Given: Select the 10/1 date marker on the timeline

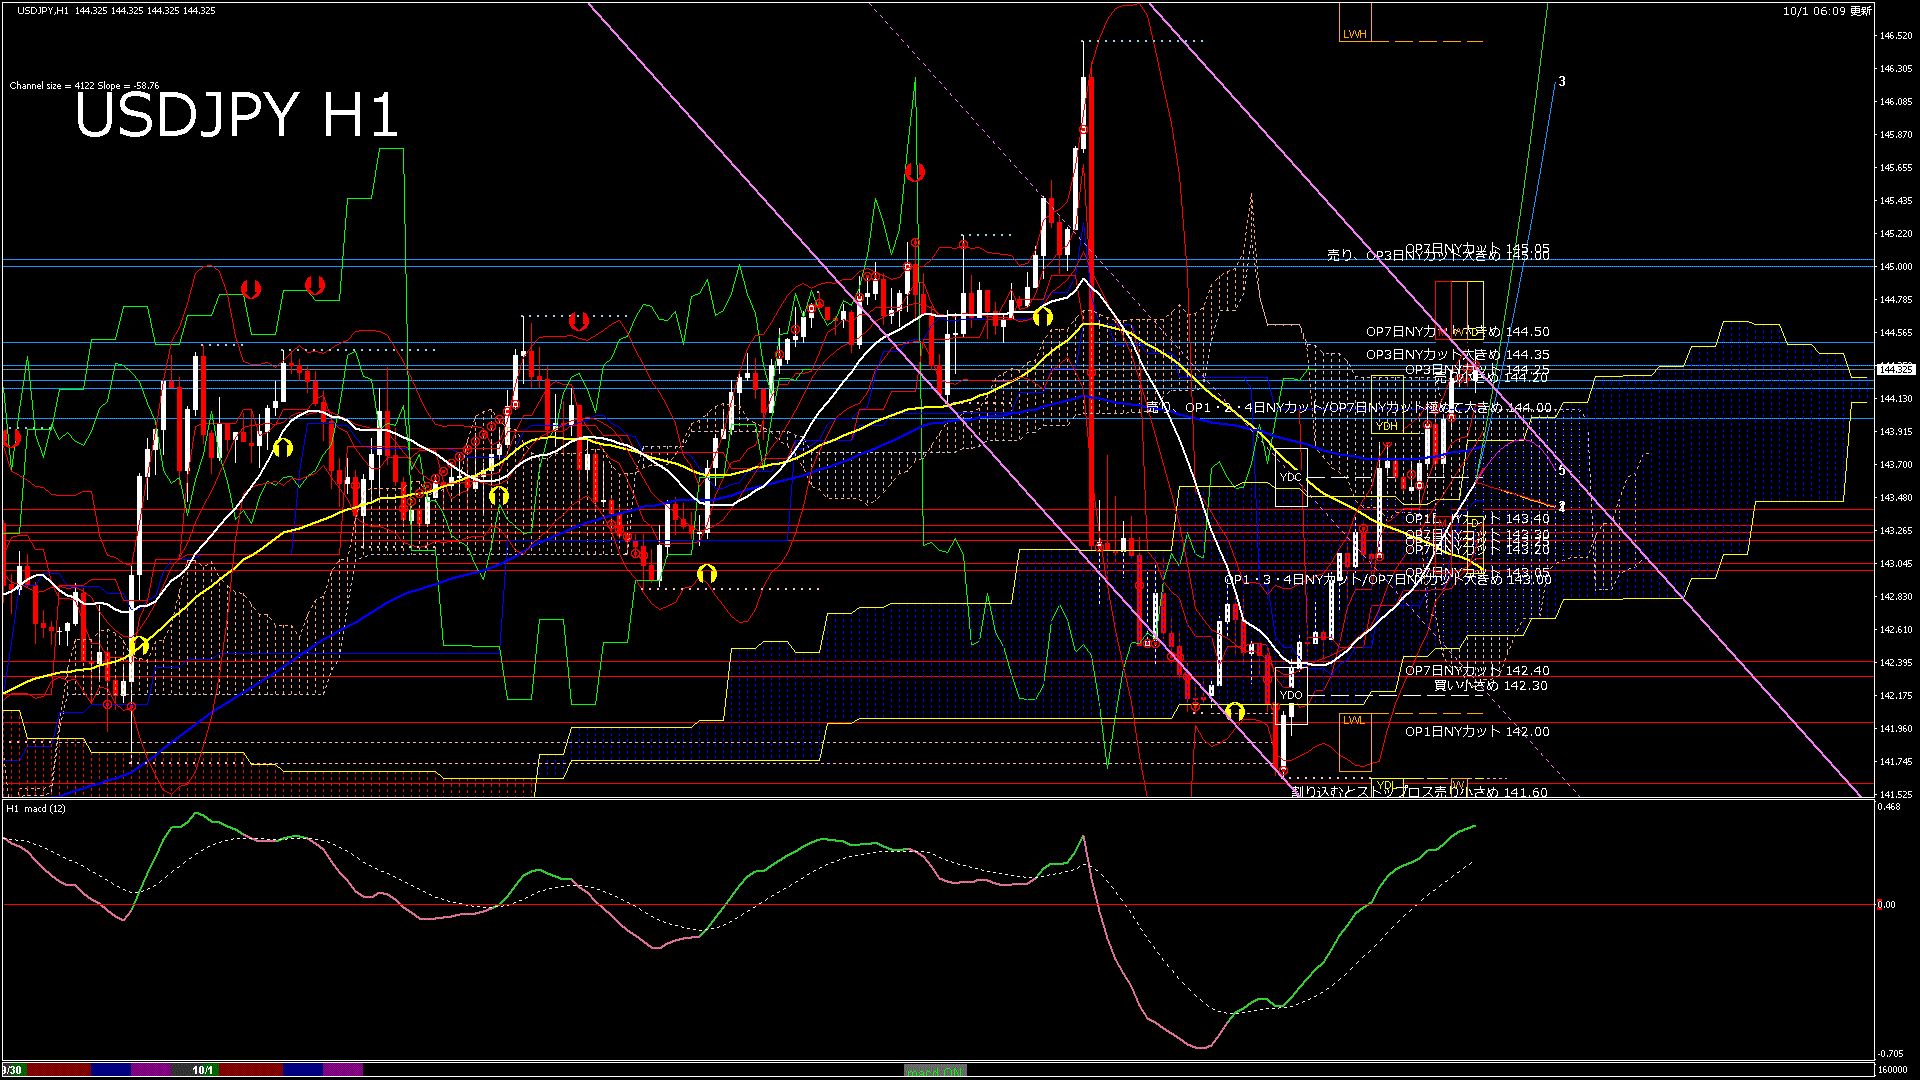Looking at the screenshot, I should click(203, 1070).
